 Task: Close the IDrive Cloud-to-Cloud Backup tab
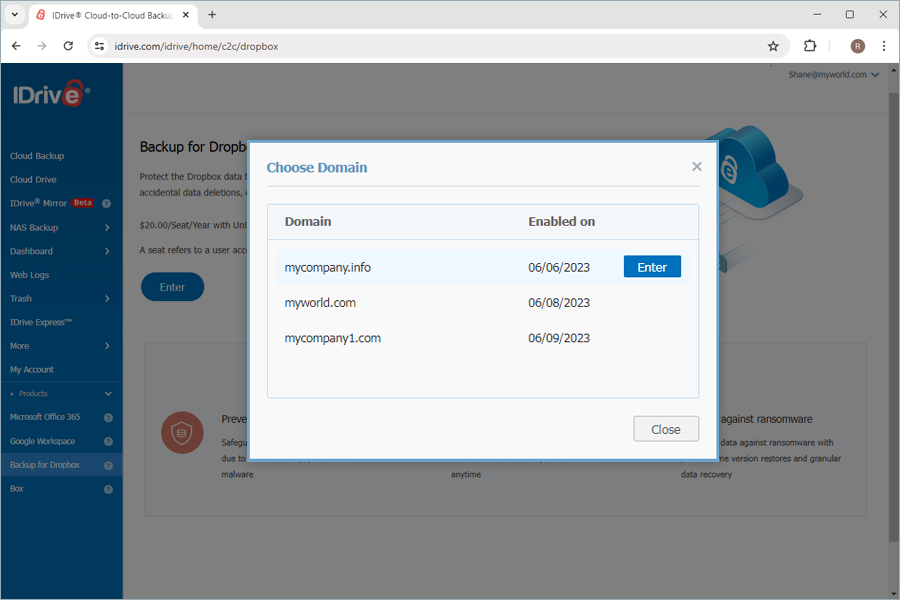185,15
